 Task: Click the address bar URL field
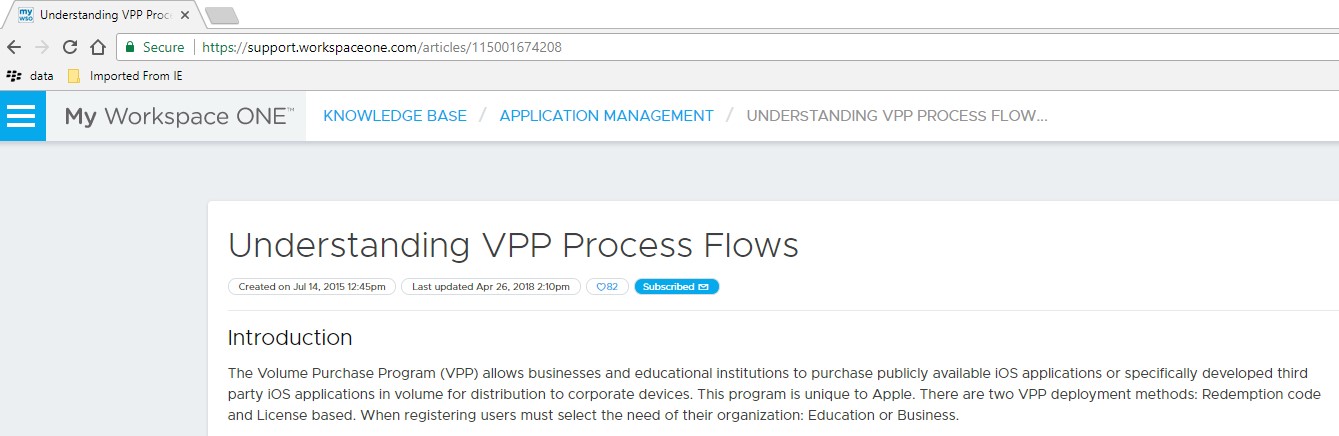(700, 47)
